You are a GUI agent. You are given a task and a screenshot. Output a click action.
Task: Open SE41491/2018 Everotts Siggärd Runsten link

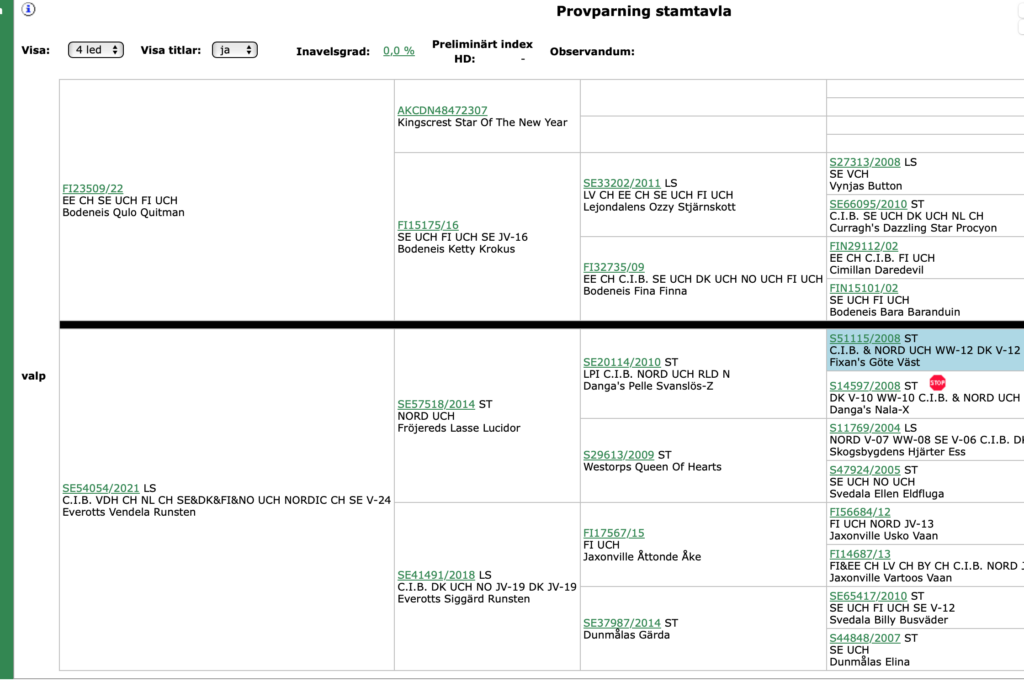[x=436, y=575]
